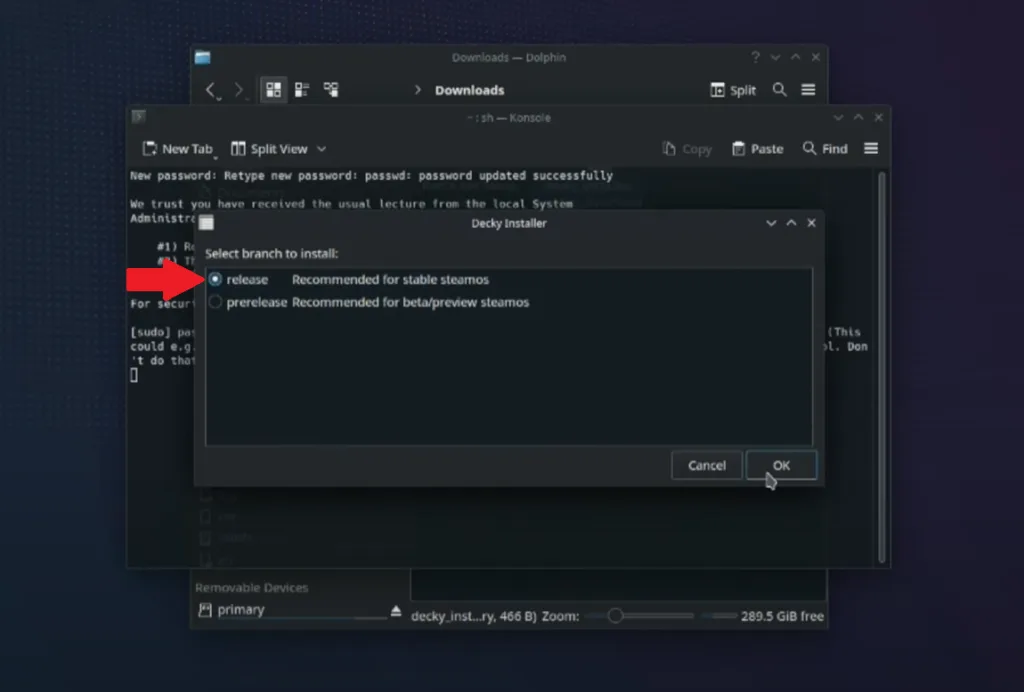This screenshot has width=1024, height=692.
Task: Expand the Split View dropdown arrow
Action: pos(321,149)
